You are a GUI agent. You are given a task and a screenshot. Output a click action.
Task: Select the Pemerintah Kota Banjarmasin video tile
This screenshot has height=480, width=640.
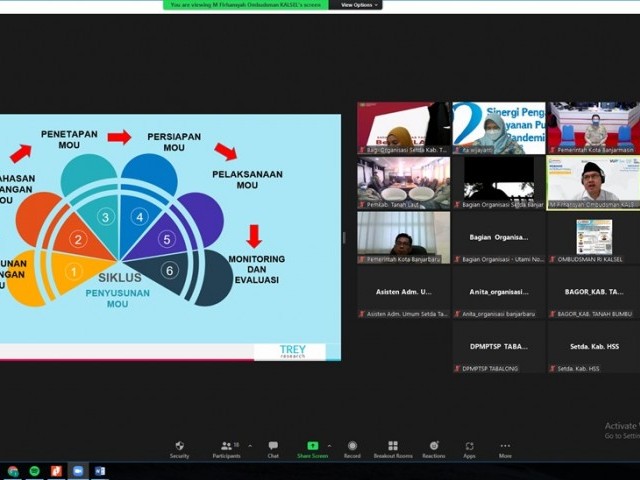pos(593,127)
